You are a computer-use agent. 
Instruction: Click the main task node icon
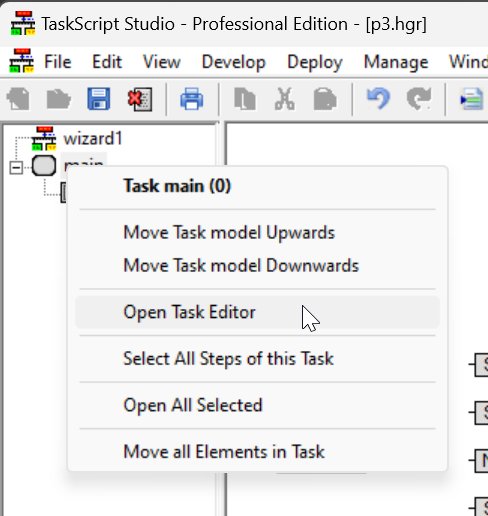click(44, 166)
